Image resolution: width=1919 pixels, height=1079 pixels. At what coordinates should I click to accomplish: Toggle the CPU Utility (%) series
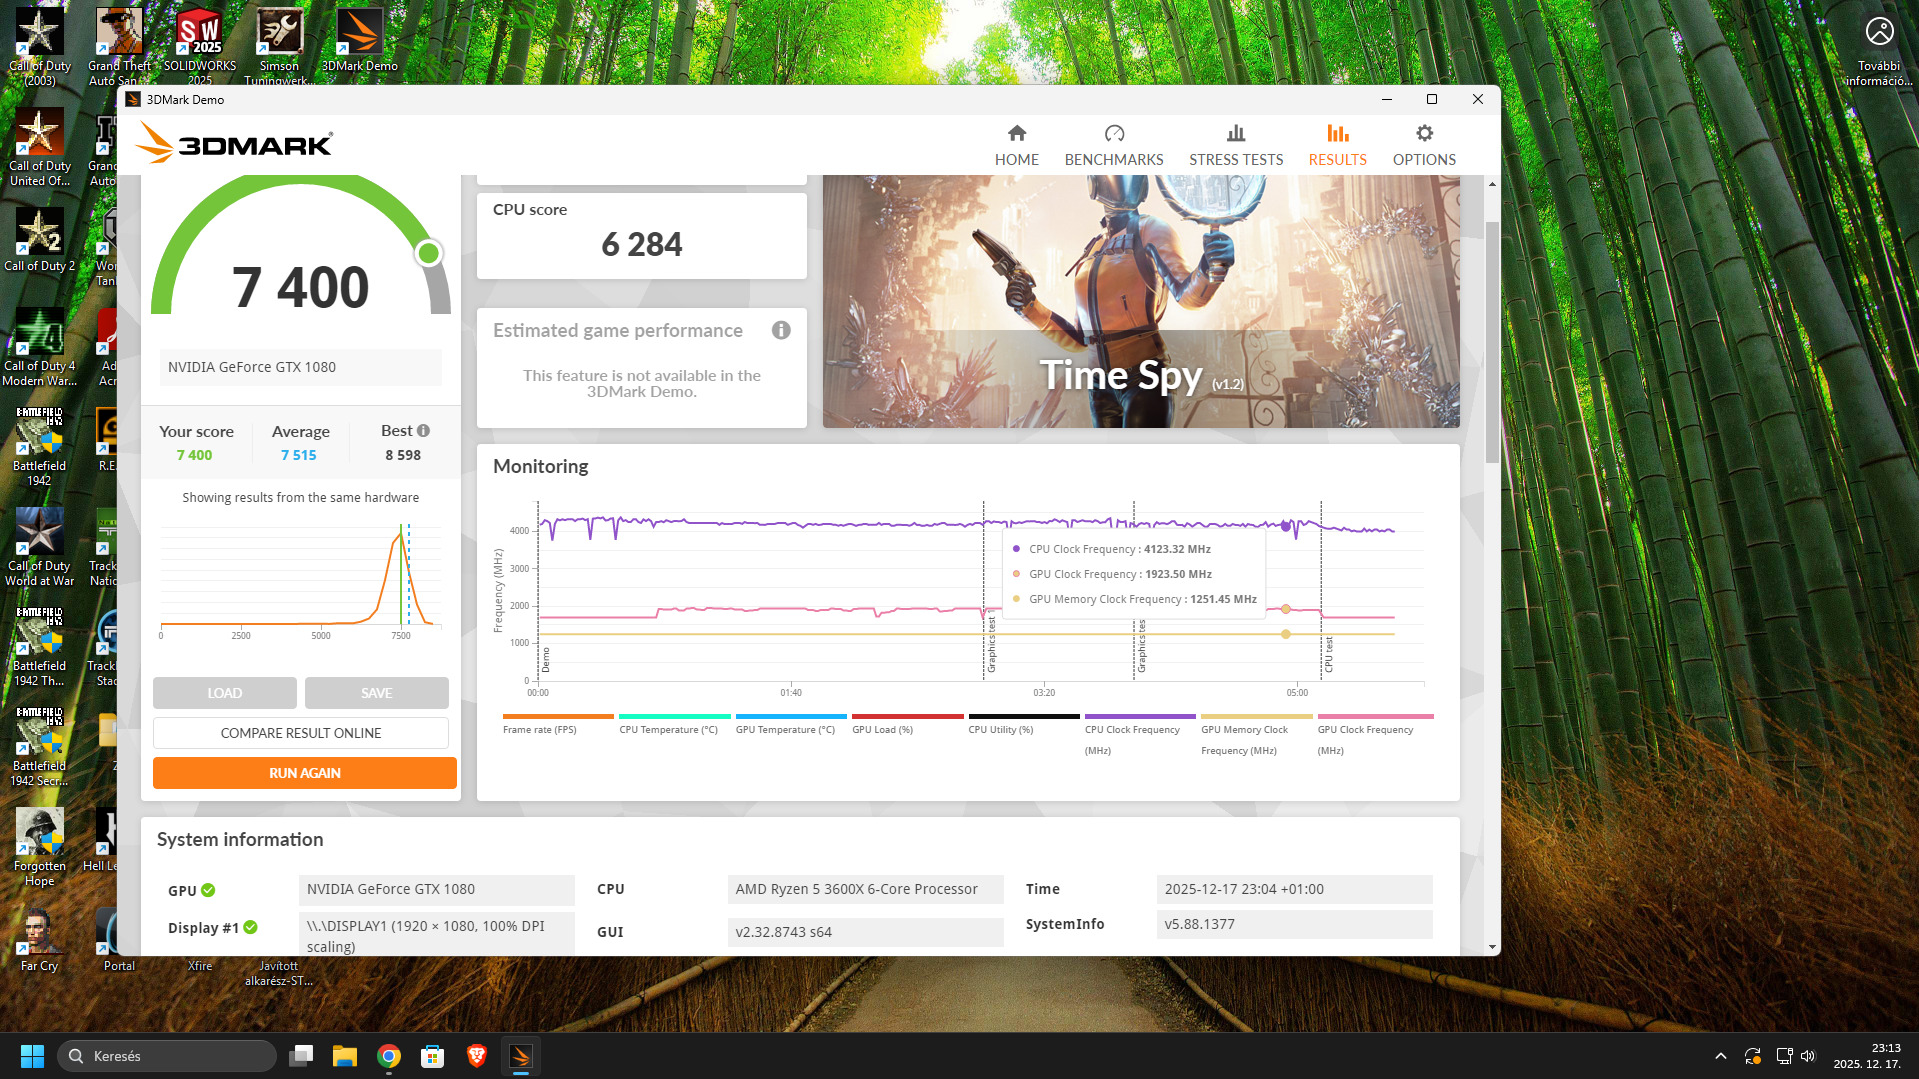point(1024,725)
